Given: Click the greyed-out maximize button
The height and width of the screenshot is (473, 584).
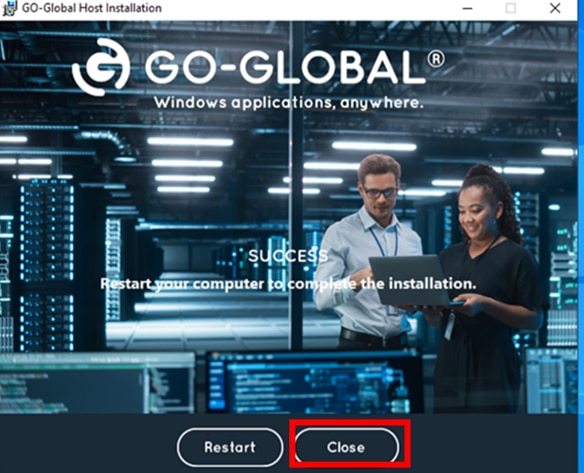Looking at the screenshot, I should 511,8.
